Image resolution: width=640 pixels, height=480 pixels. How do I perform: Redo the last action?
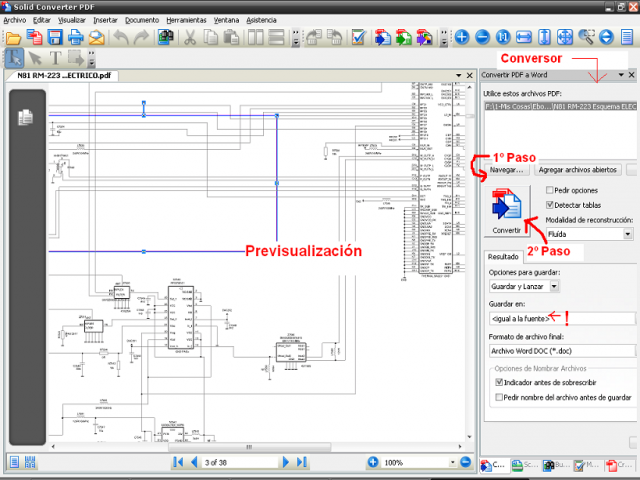click(x=141, y=38)
